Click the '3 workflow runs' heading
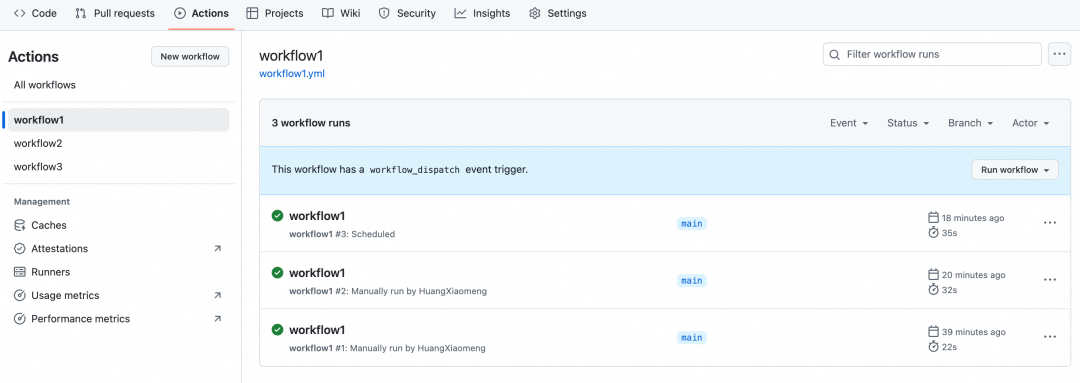 point(311,123)
